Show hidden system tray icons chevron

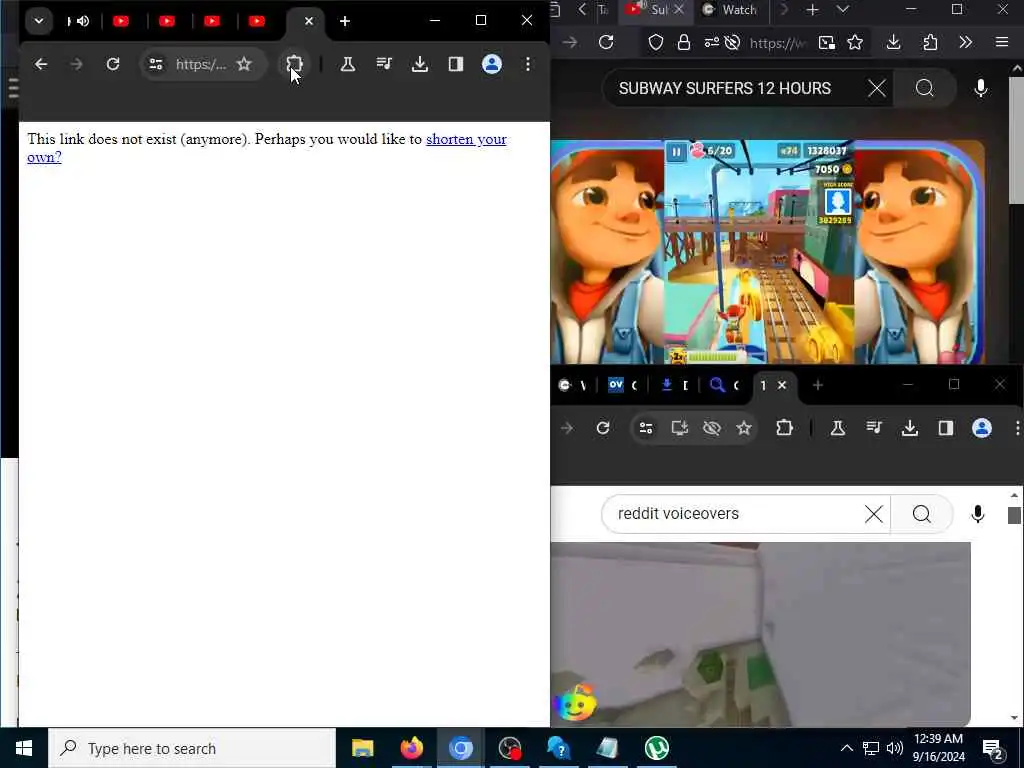(846, 748)
